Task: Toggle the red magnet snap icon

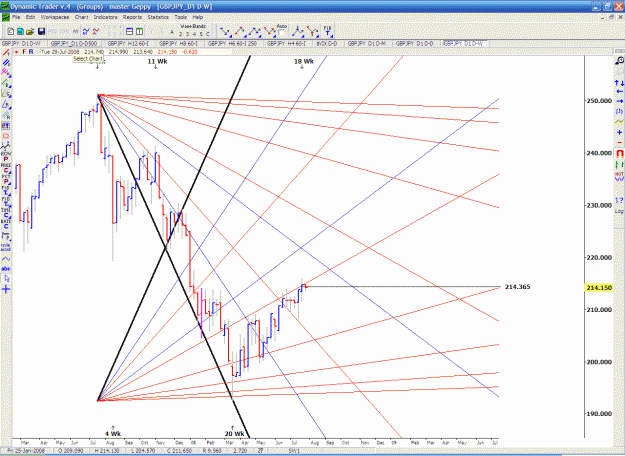Action: click(619, 153)
